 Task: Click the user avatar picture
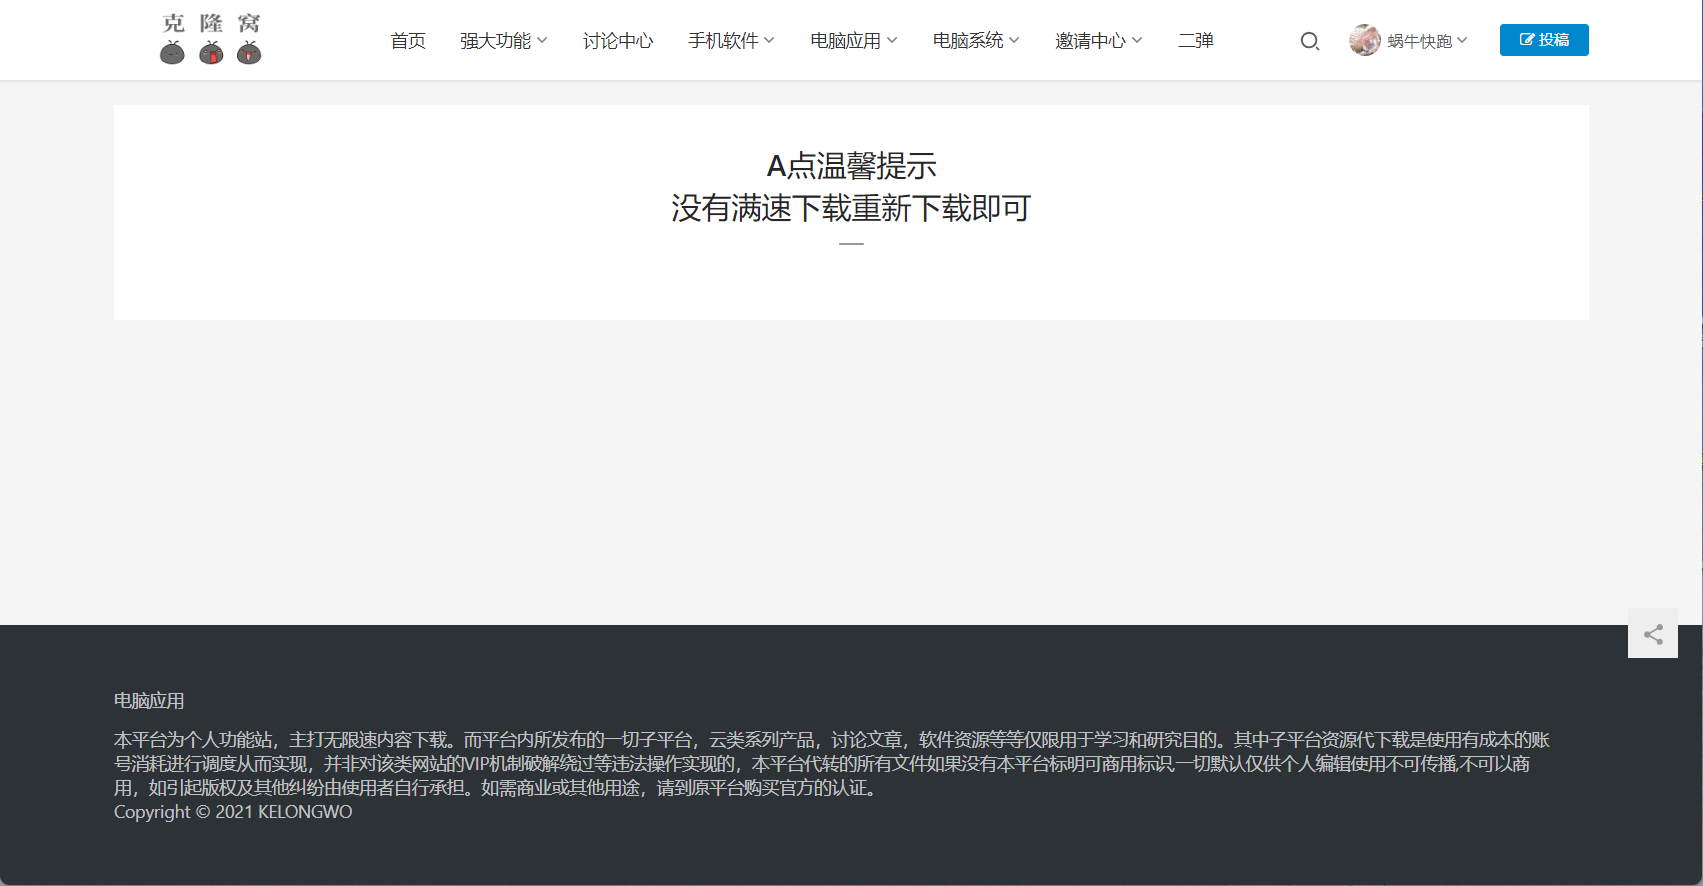pos(1365,40)
